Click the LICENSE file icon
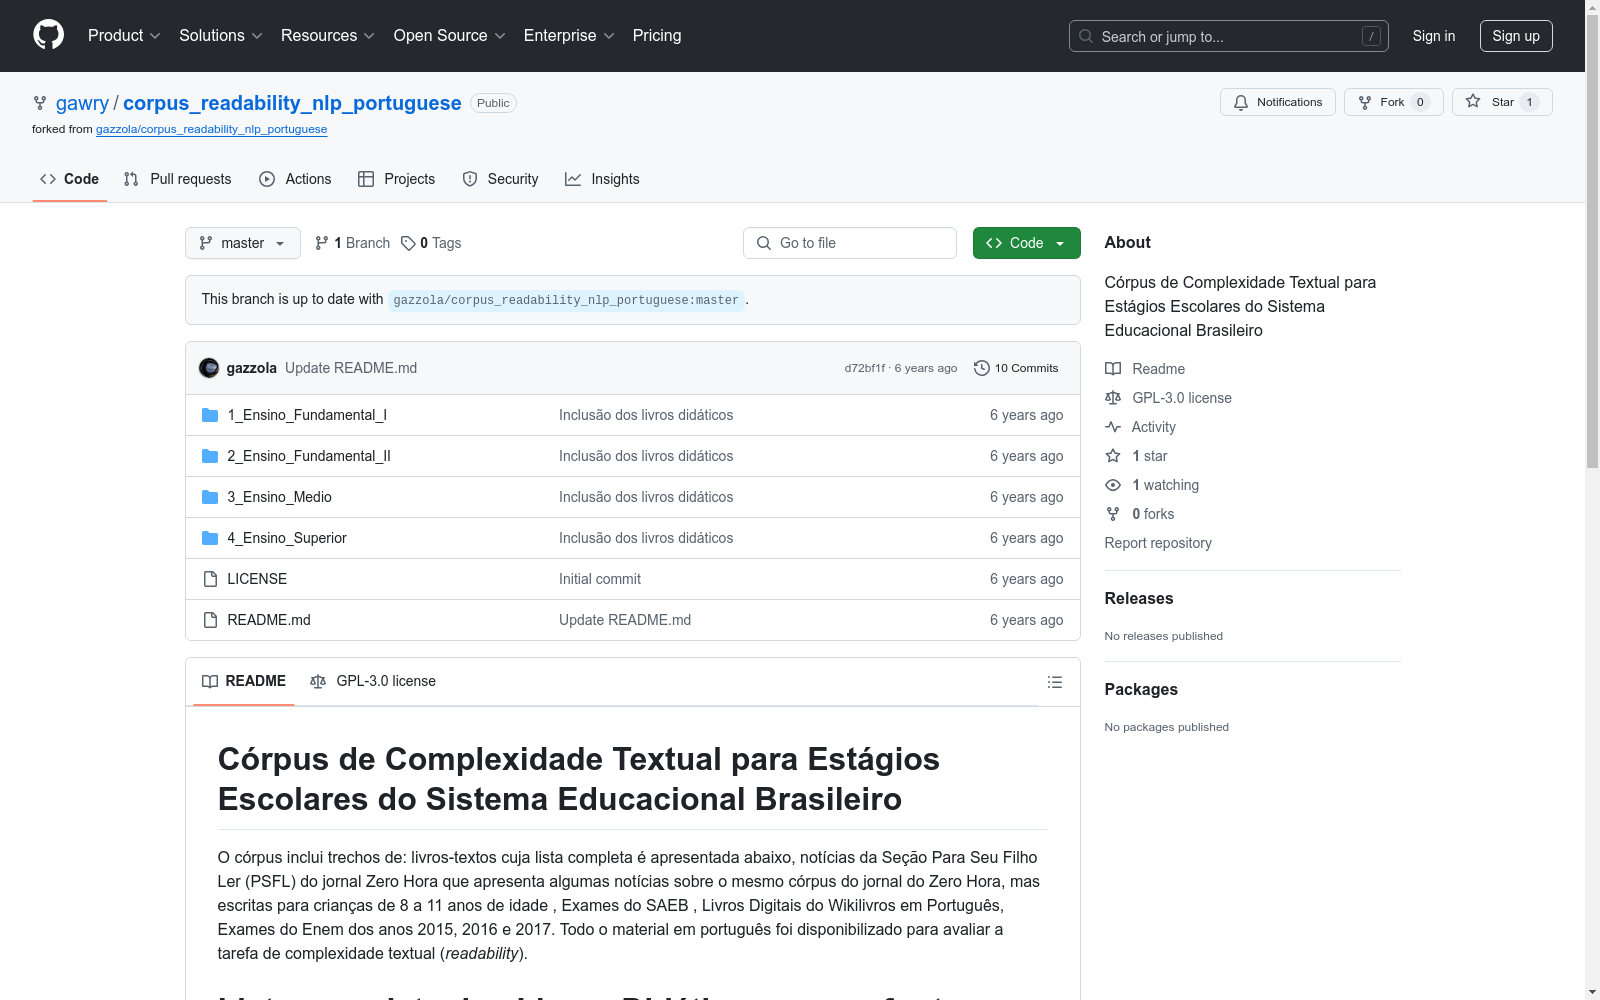 [210, 579]
